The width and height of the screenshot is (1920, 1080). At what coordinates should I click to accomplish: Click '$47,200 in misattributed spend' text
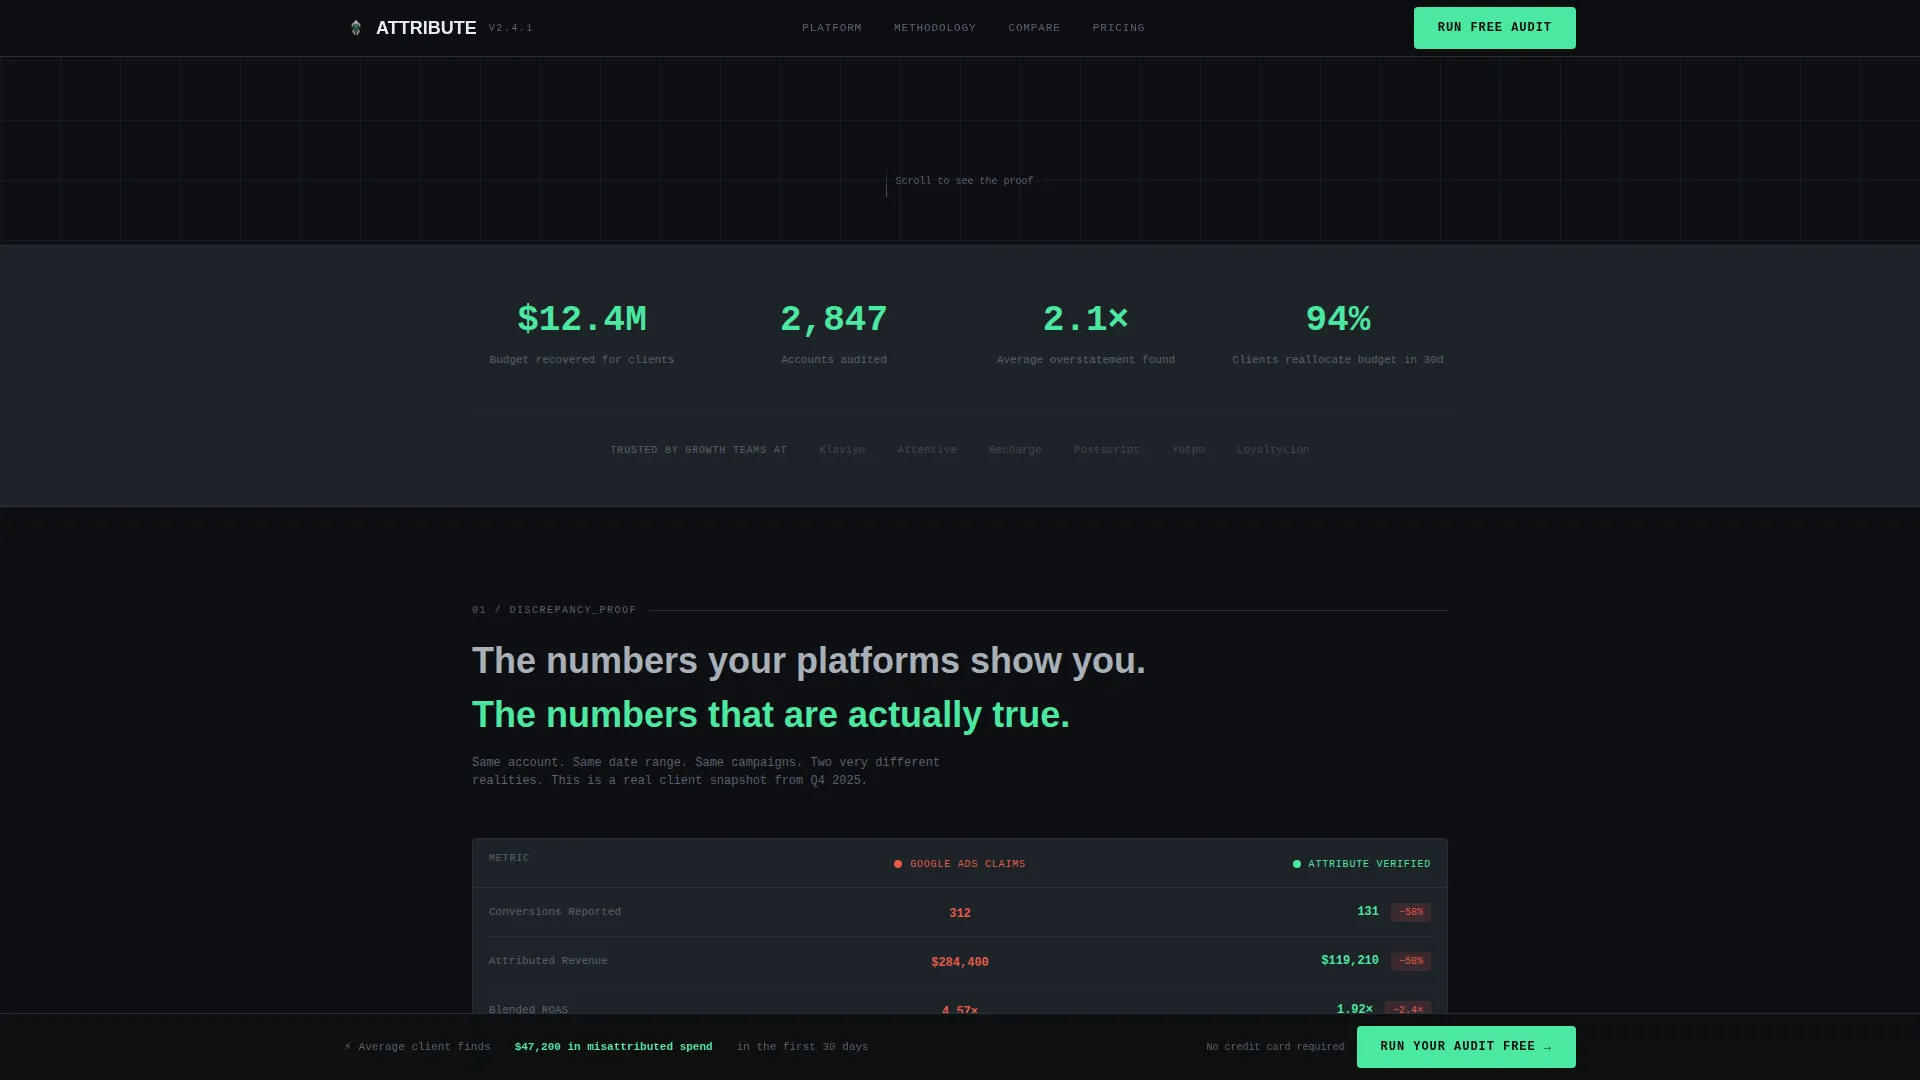tap(614, 1047)
